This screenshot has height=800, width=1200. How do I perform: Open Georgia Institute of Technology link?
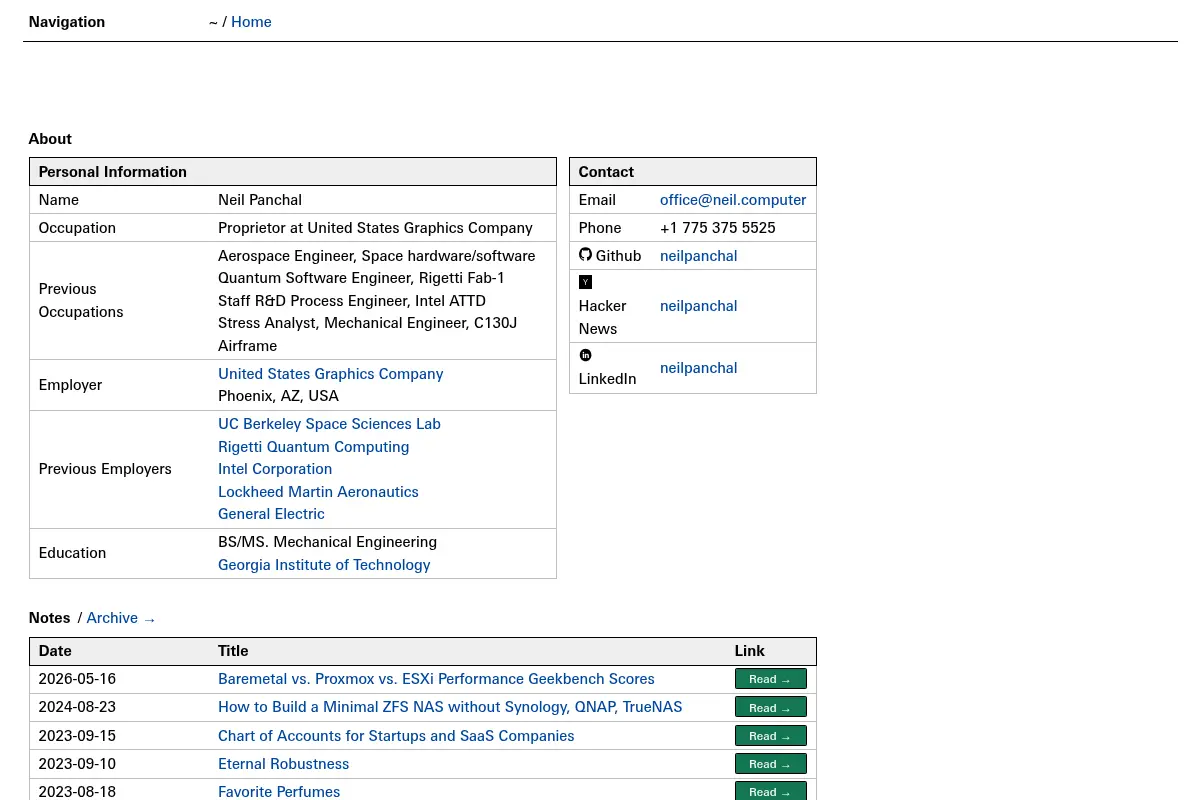tap(324, 565)
